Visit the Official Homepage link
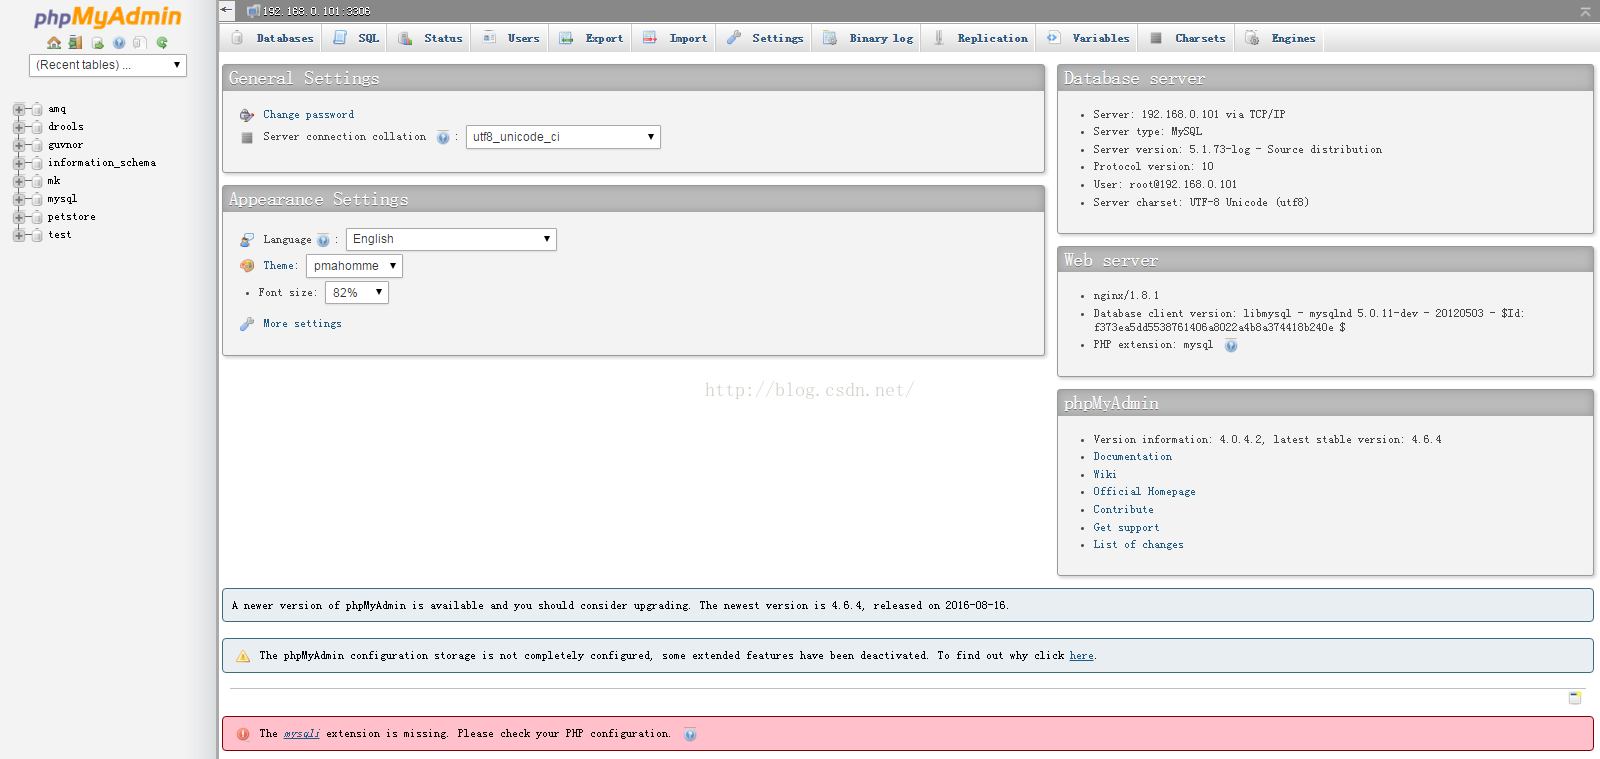 tap(1144, 492)
